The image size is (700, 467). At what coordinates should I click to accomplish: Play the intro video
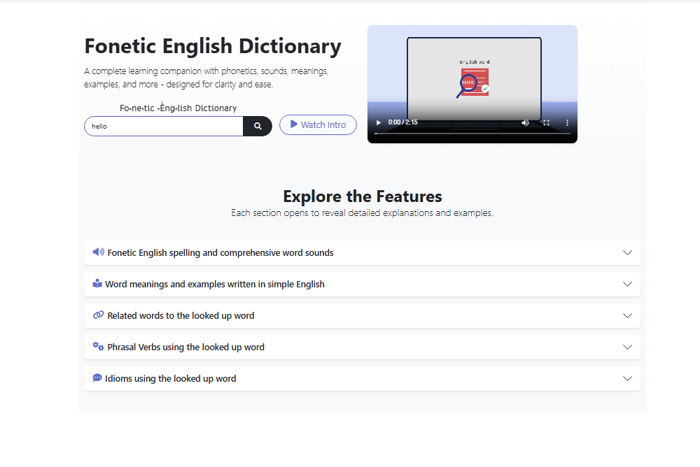379,122
